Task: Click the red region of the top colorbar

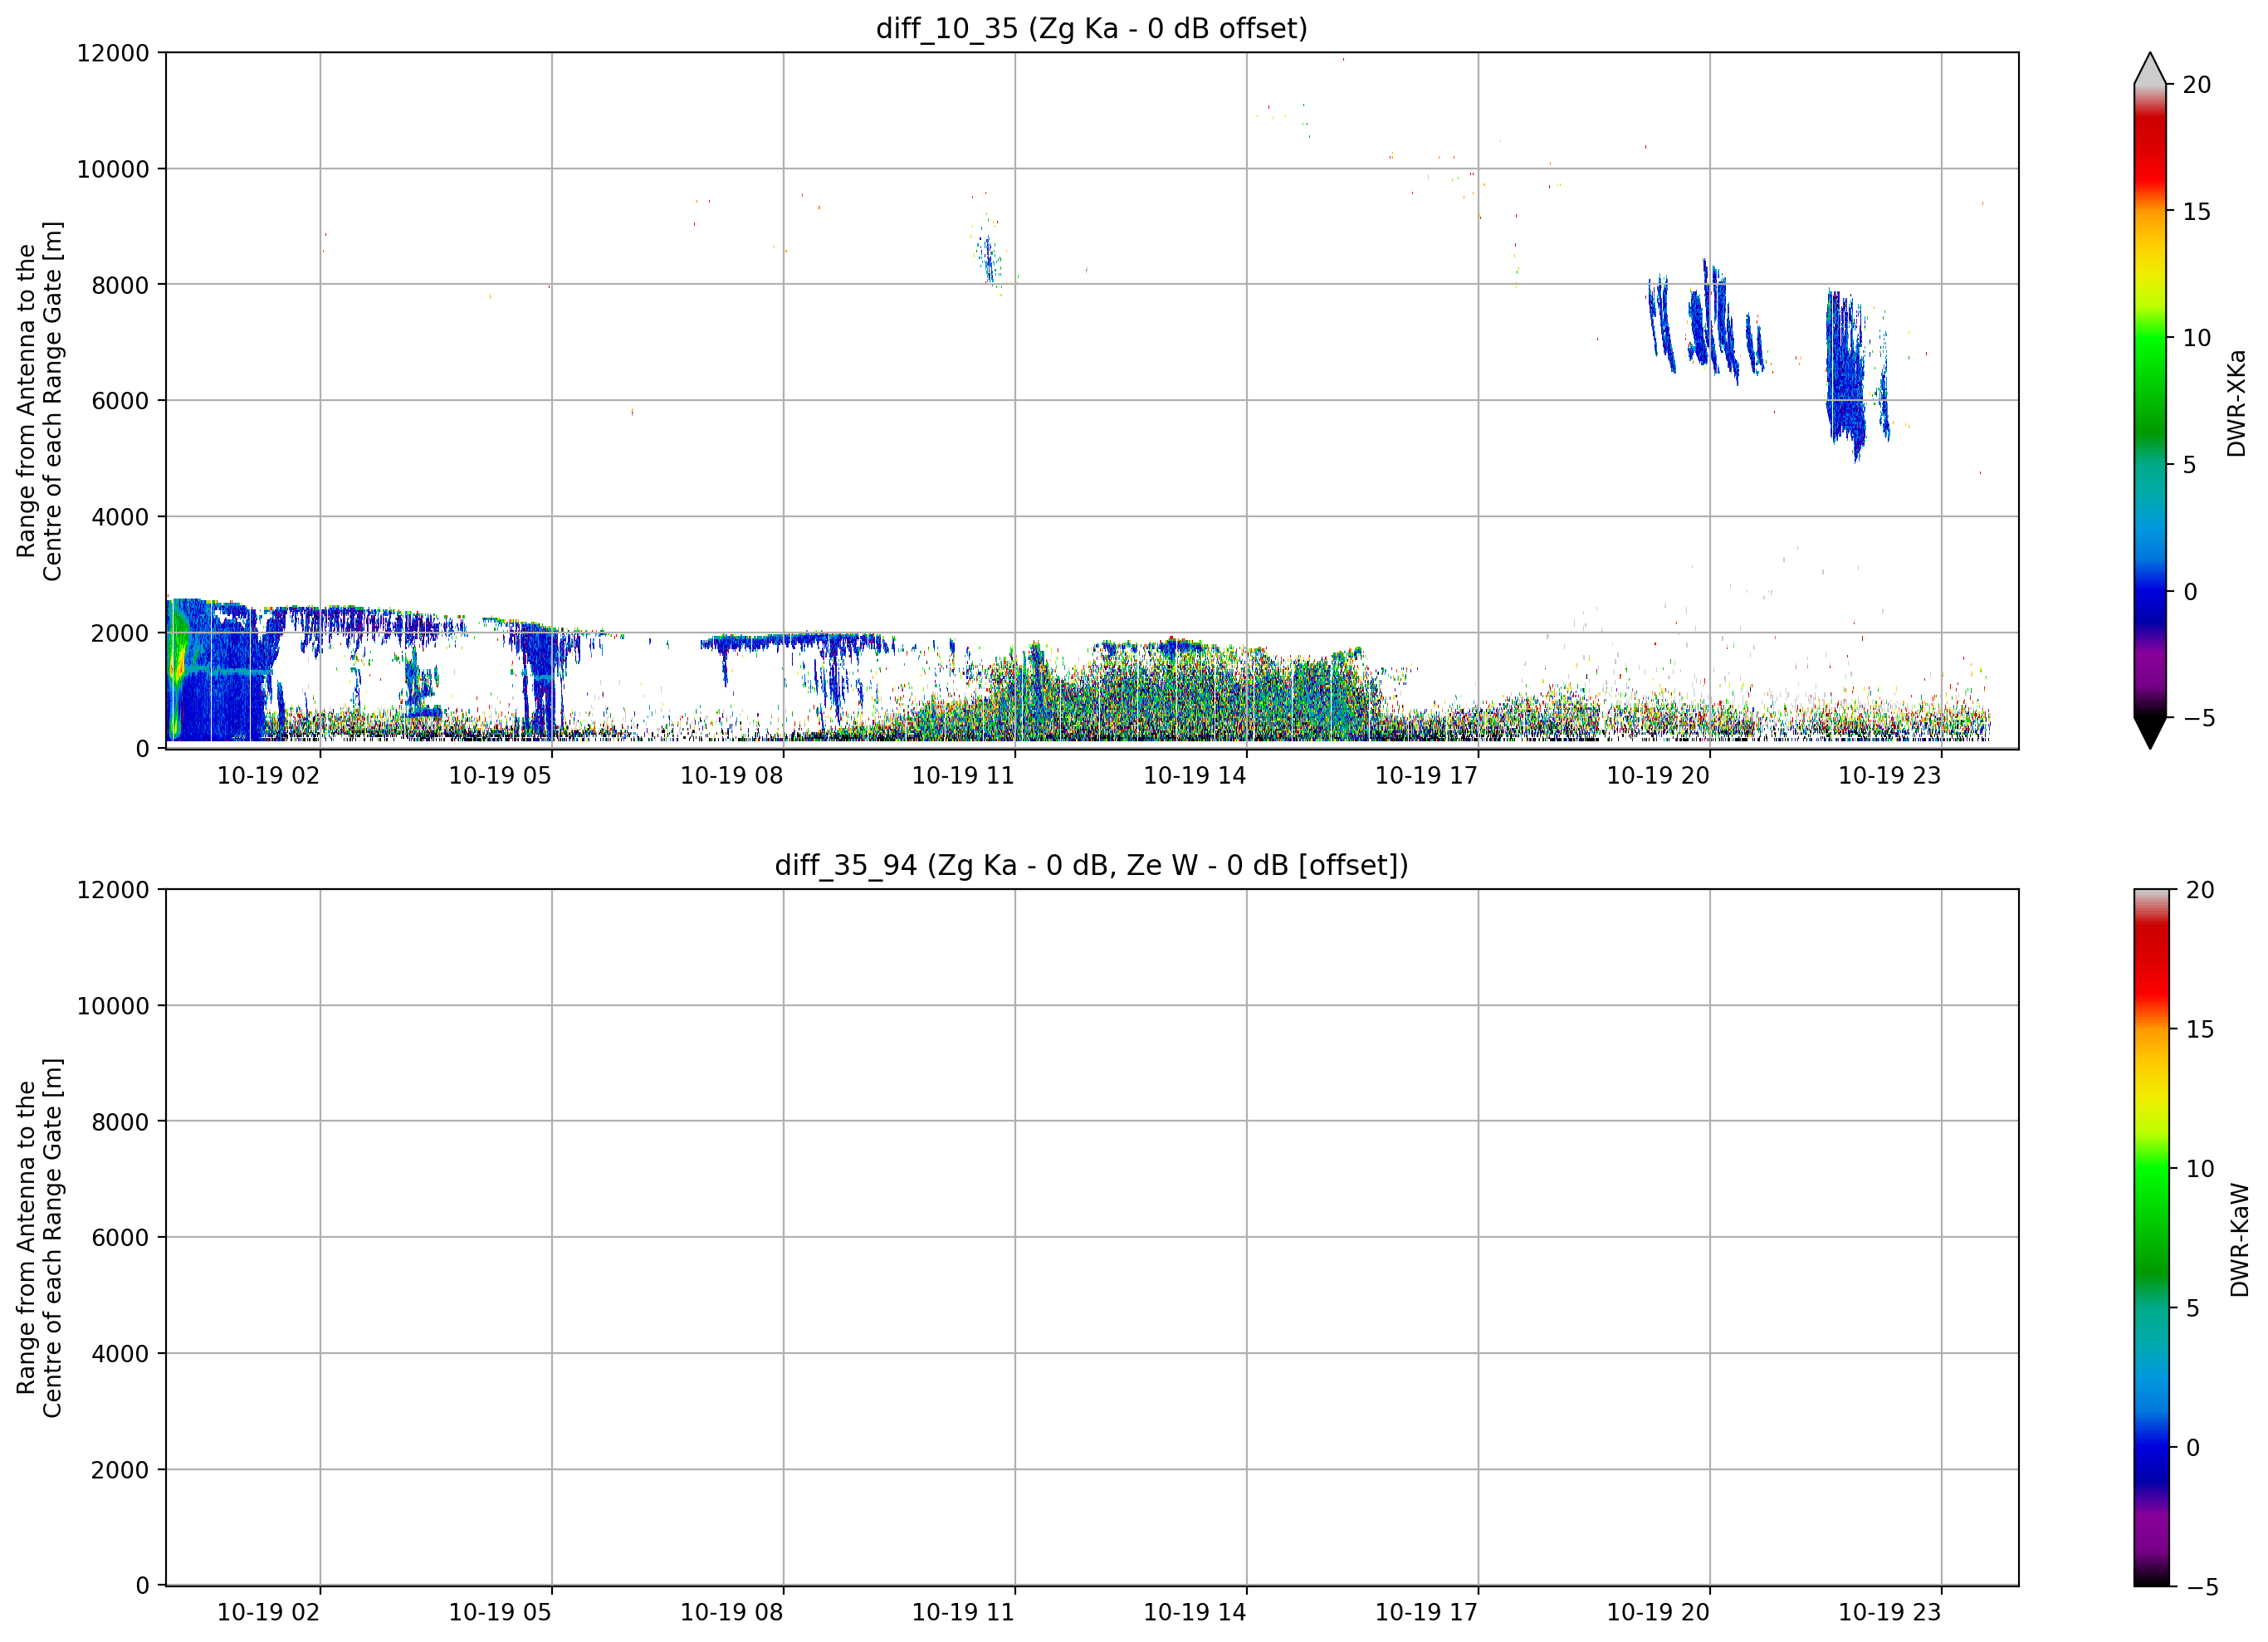Action: (2150, 150)
